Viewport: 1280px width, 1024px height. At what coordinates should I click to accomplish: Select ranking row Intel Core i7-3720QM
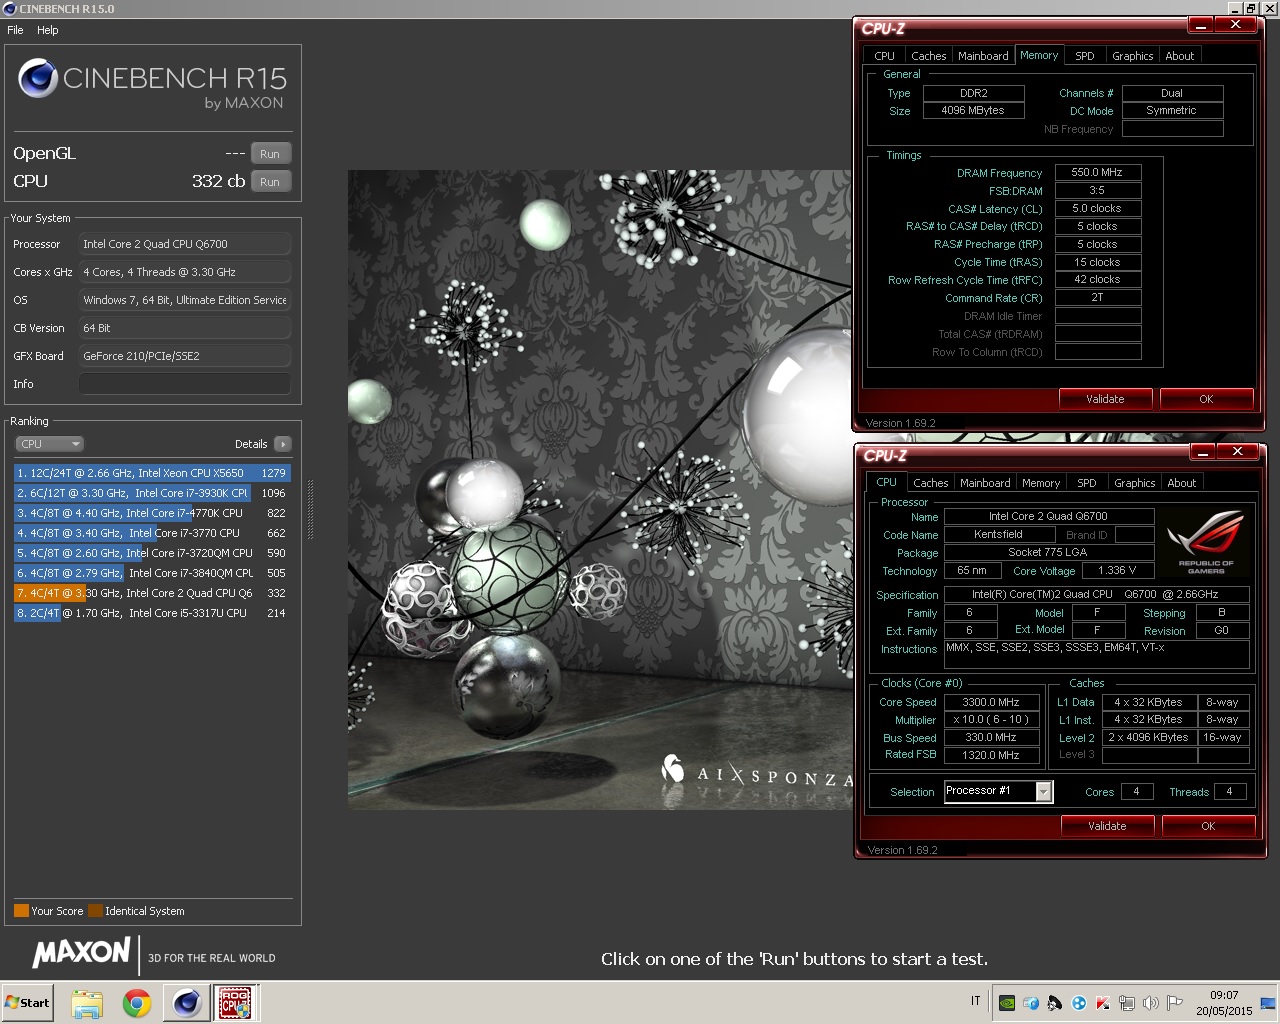[x=152, y=553]
